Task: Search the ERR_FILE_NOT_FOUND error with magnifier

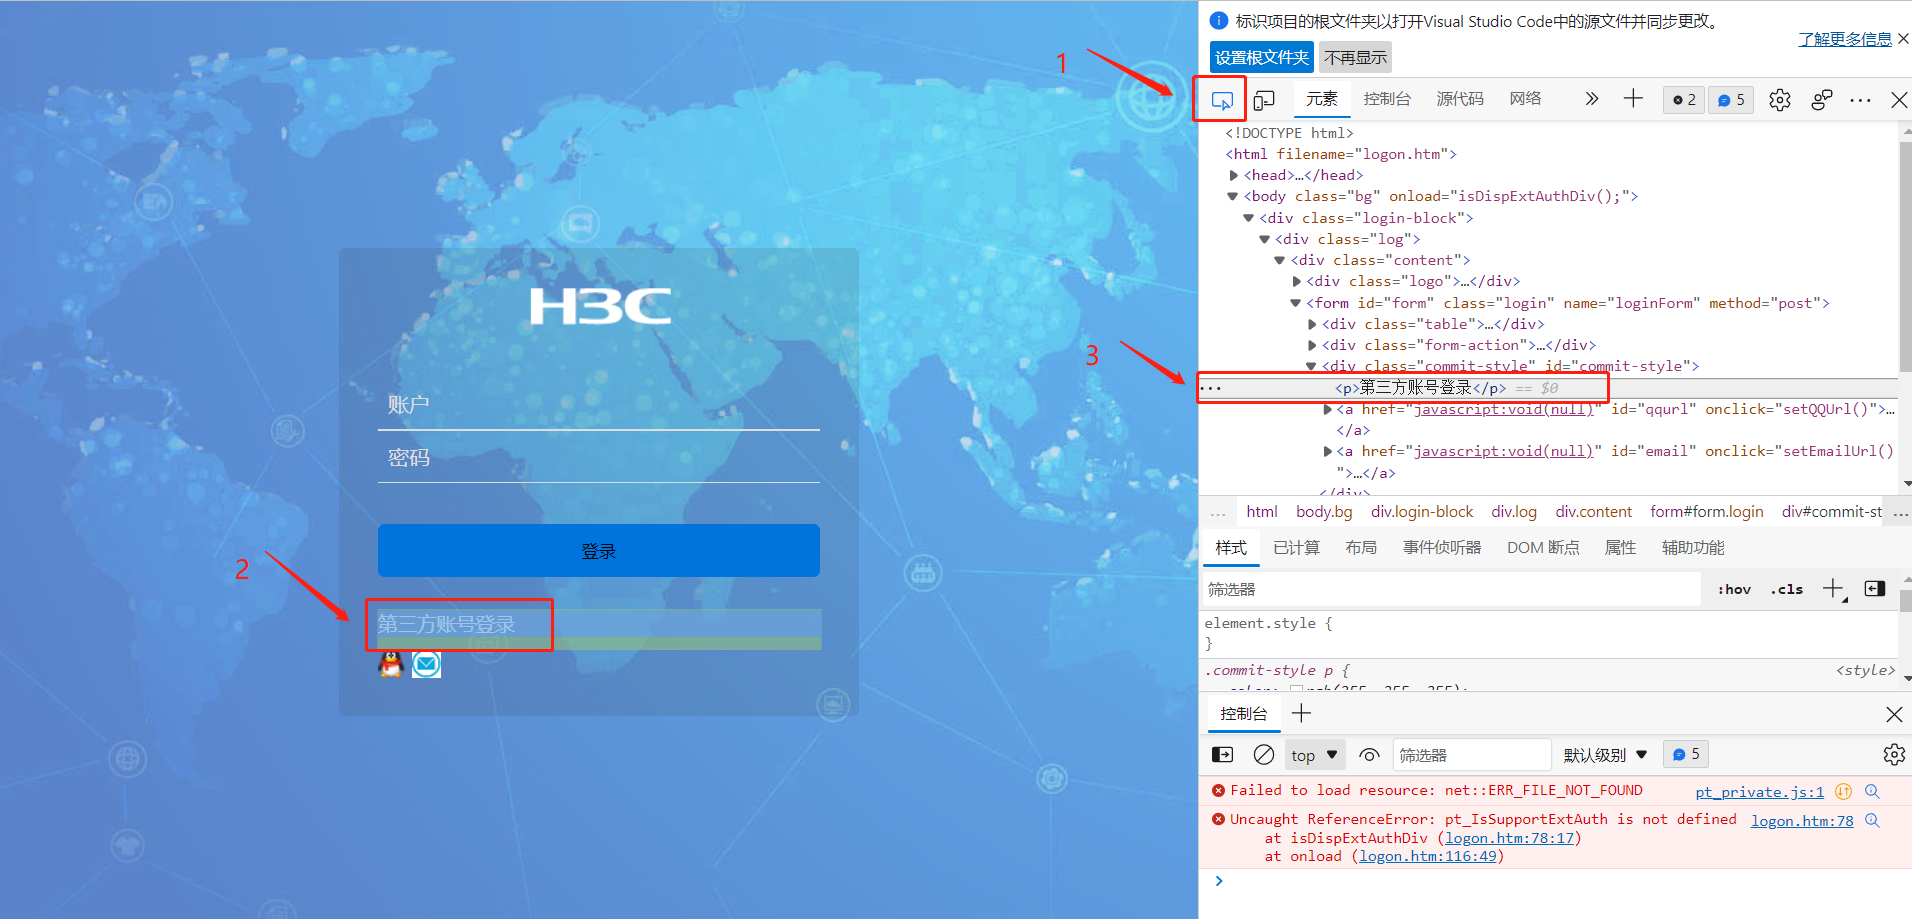Action: tap(1872, 791)
